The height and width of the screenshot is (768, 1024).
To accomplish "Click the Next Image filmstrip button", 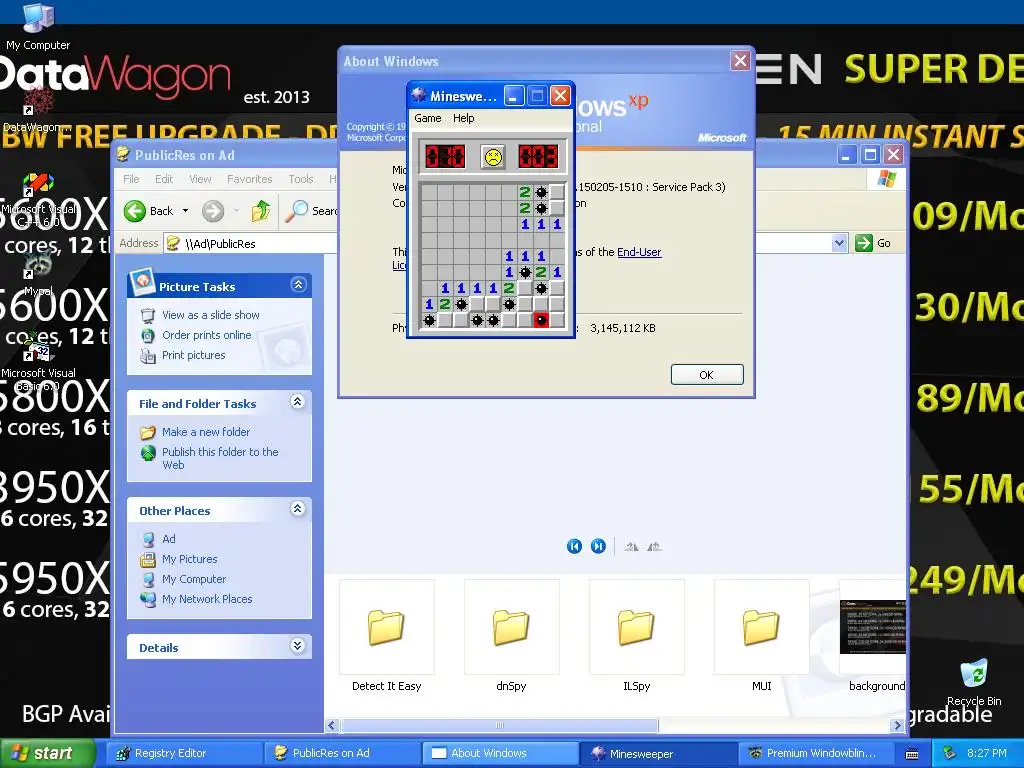I will click(x=598, y=547).
